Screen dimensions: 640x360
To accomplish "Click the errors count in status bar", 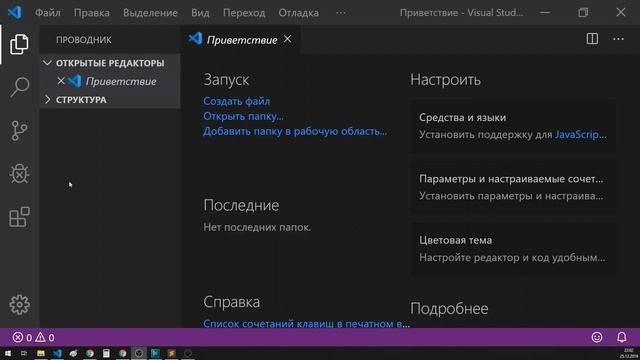I will click(x=22, y=338).
